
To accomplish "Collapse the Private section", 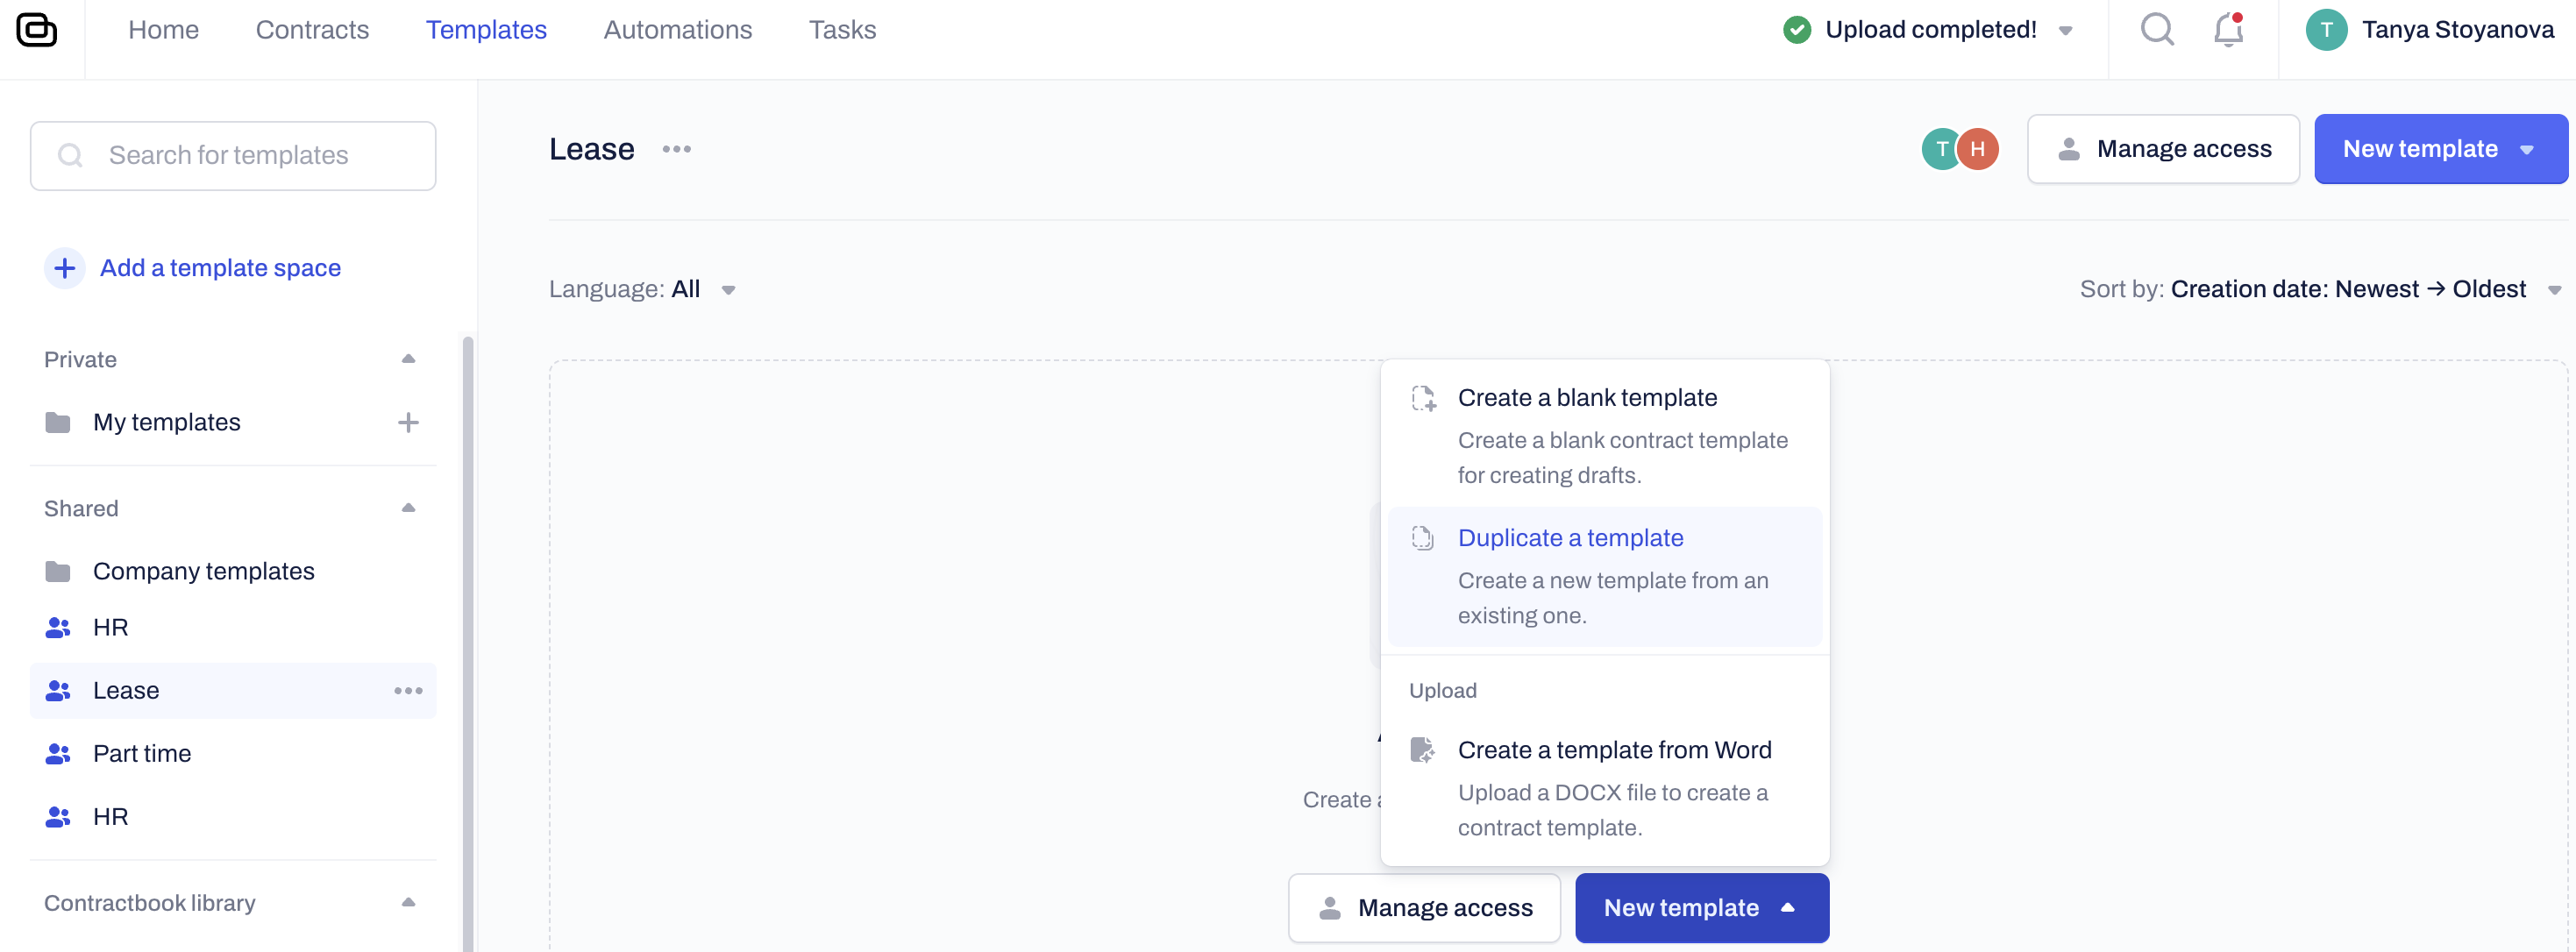I will [x=408, y=359].
